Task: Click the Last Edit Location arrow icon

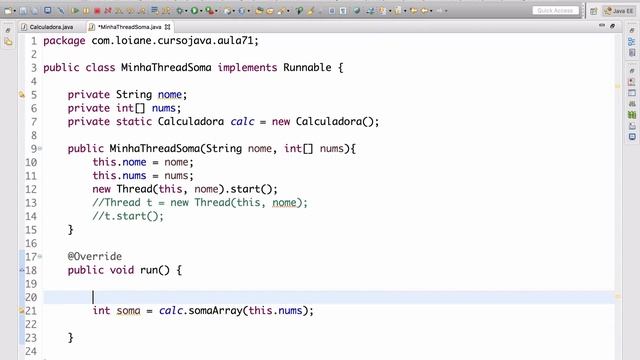Action: point(413,11)
